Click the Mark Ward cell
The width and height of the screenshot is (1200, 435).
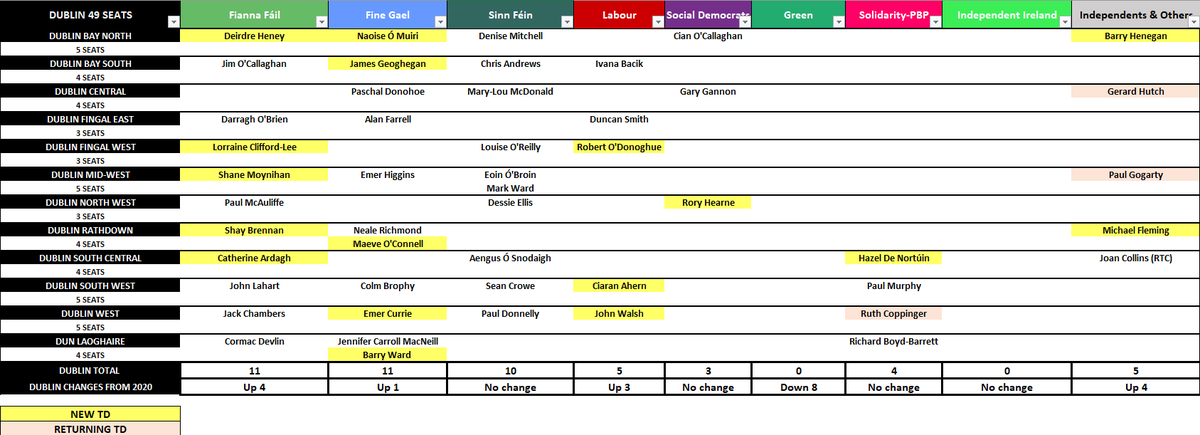coord(511,188)
